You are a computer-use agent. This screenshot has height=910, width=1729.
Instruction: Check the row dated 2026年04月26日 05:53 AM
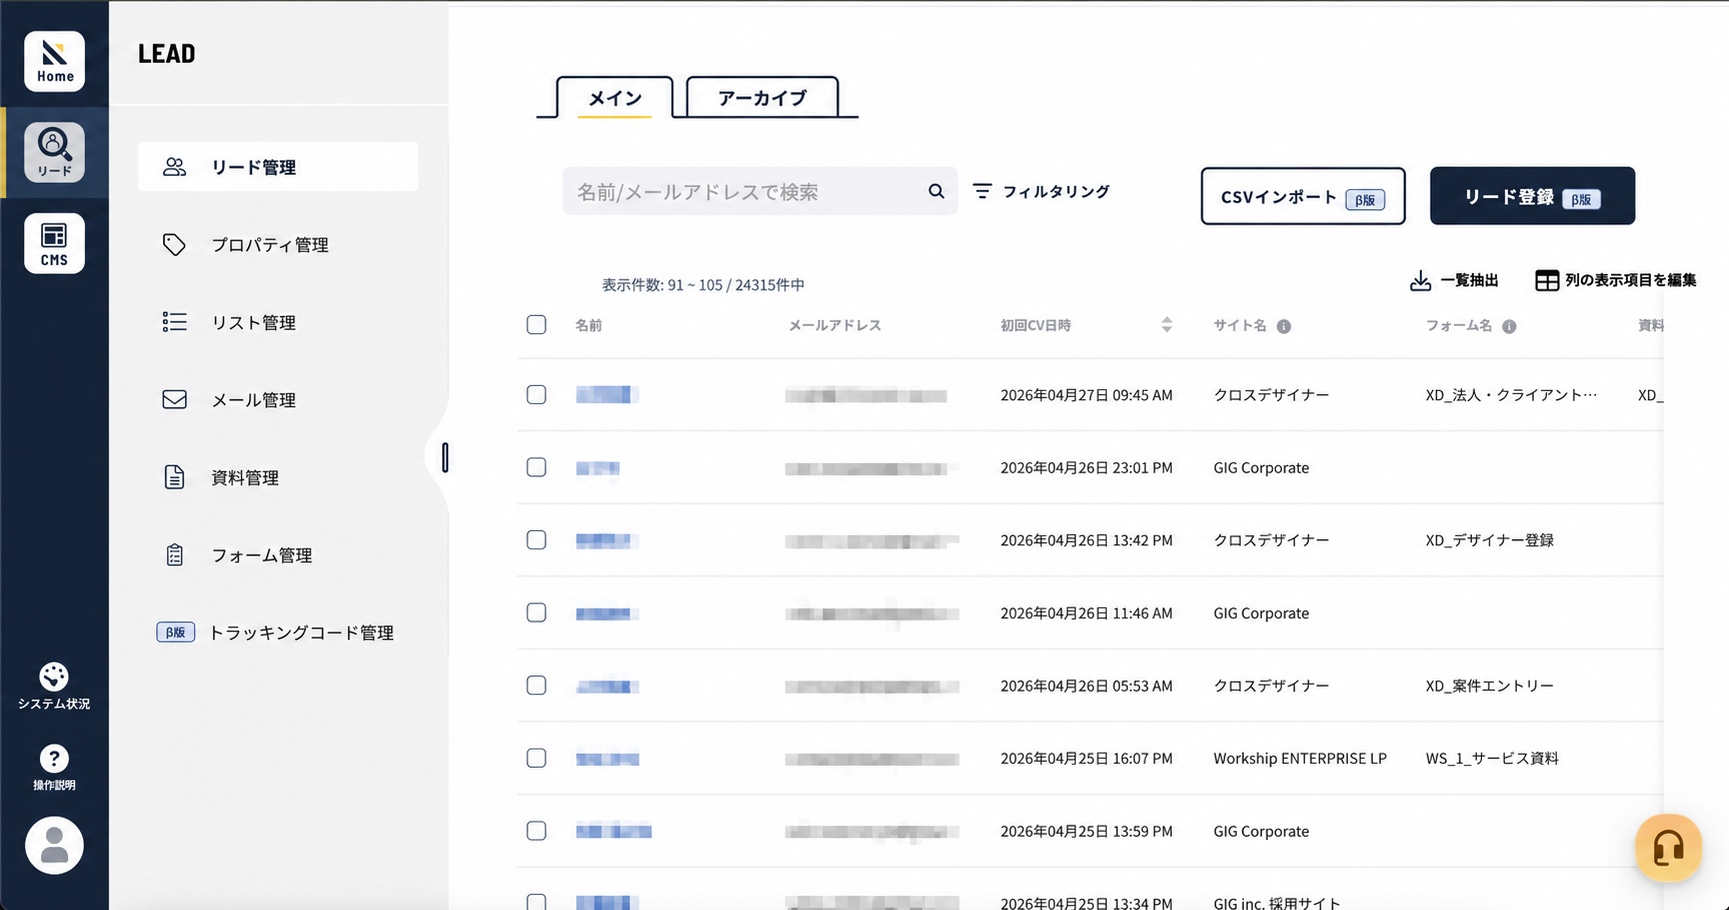536,685
